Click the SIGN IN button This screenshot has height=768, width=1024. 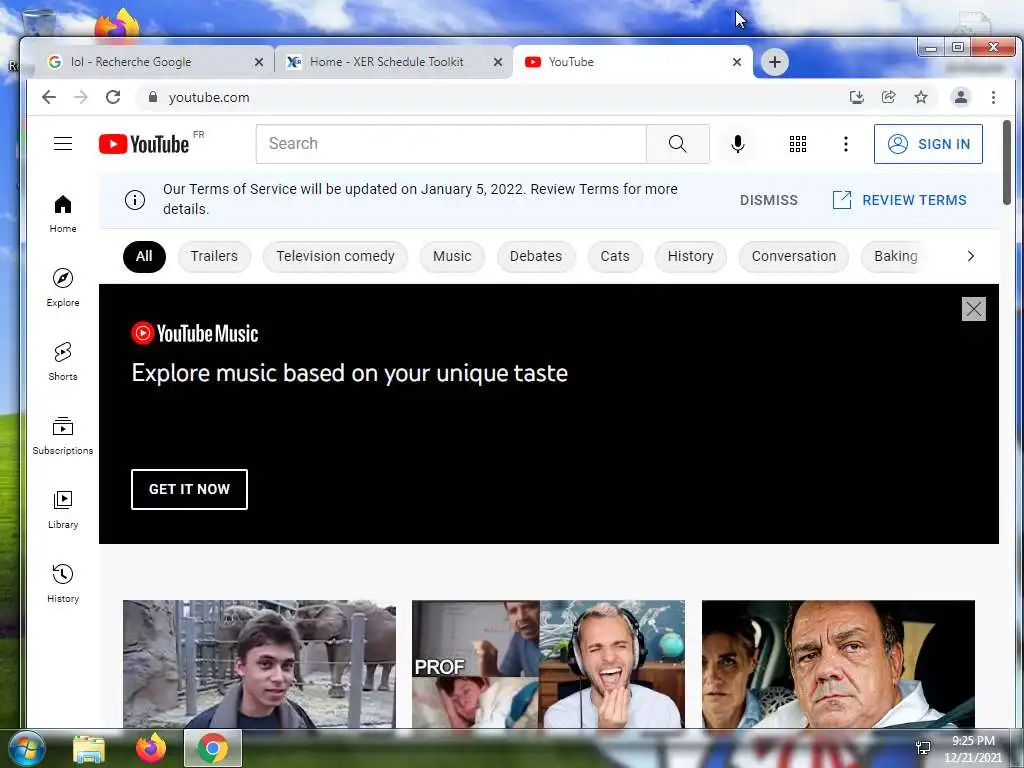tap(928, 144)
